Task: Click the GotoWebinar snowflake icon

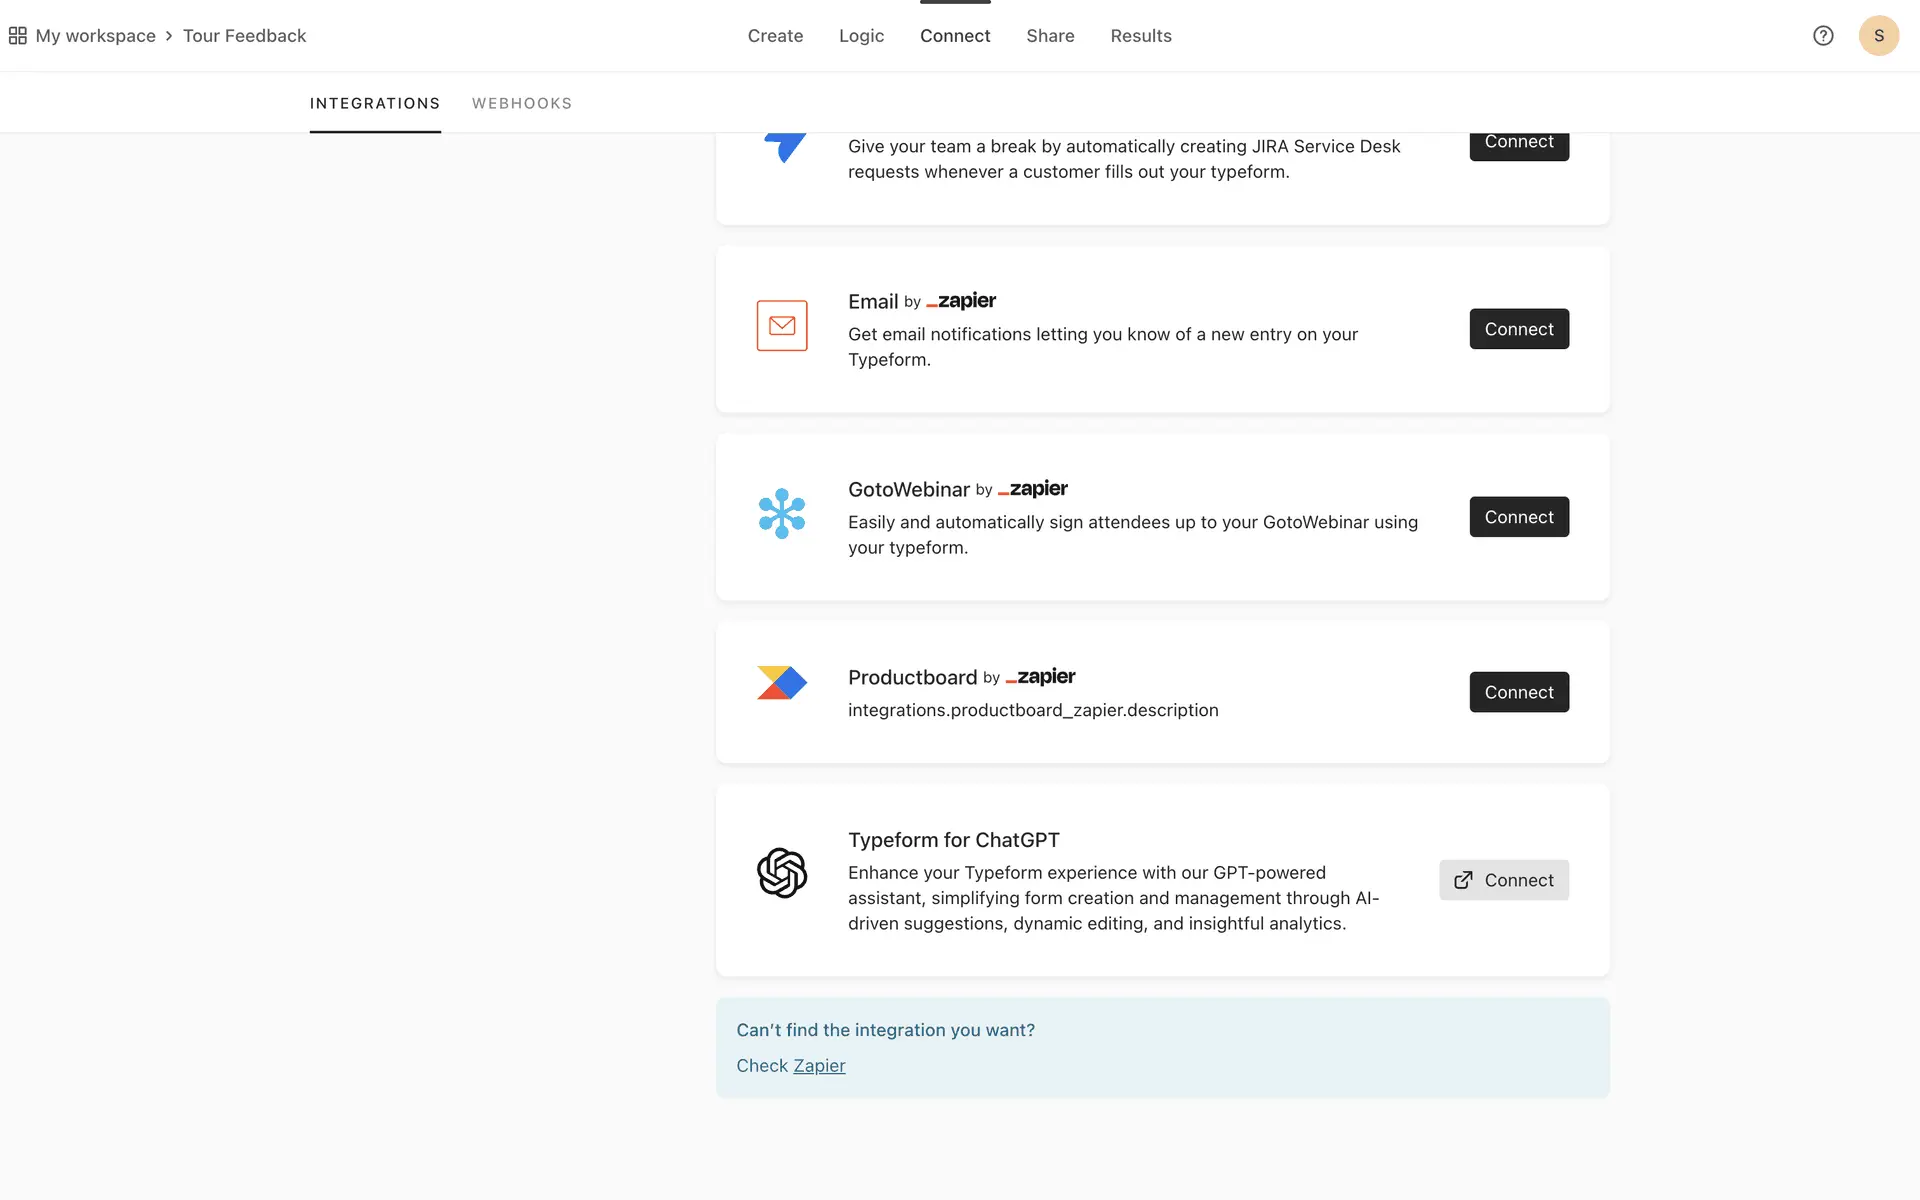Action: tap(782, 514)
